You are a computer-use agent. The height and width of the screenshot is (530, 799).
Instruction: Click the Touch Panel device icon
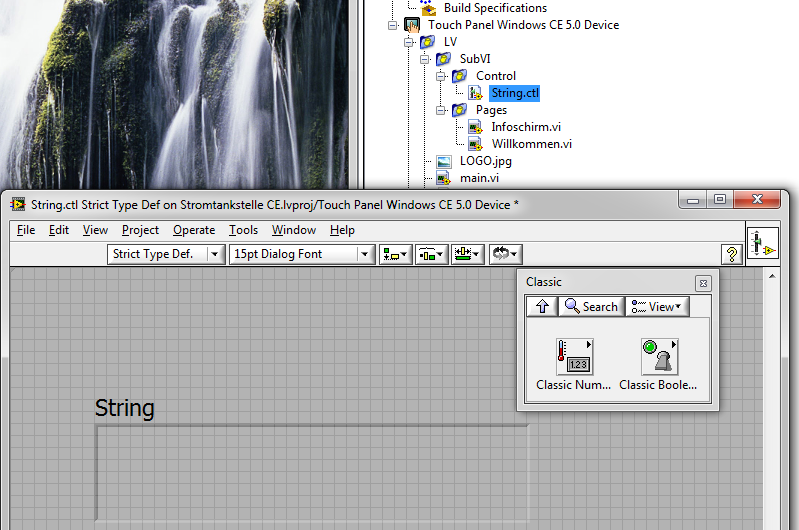point(412,24)
